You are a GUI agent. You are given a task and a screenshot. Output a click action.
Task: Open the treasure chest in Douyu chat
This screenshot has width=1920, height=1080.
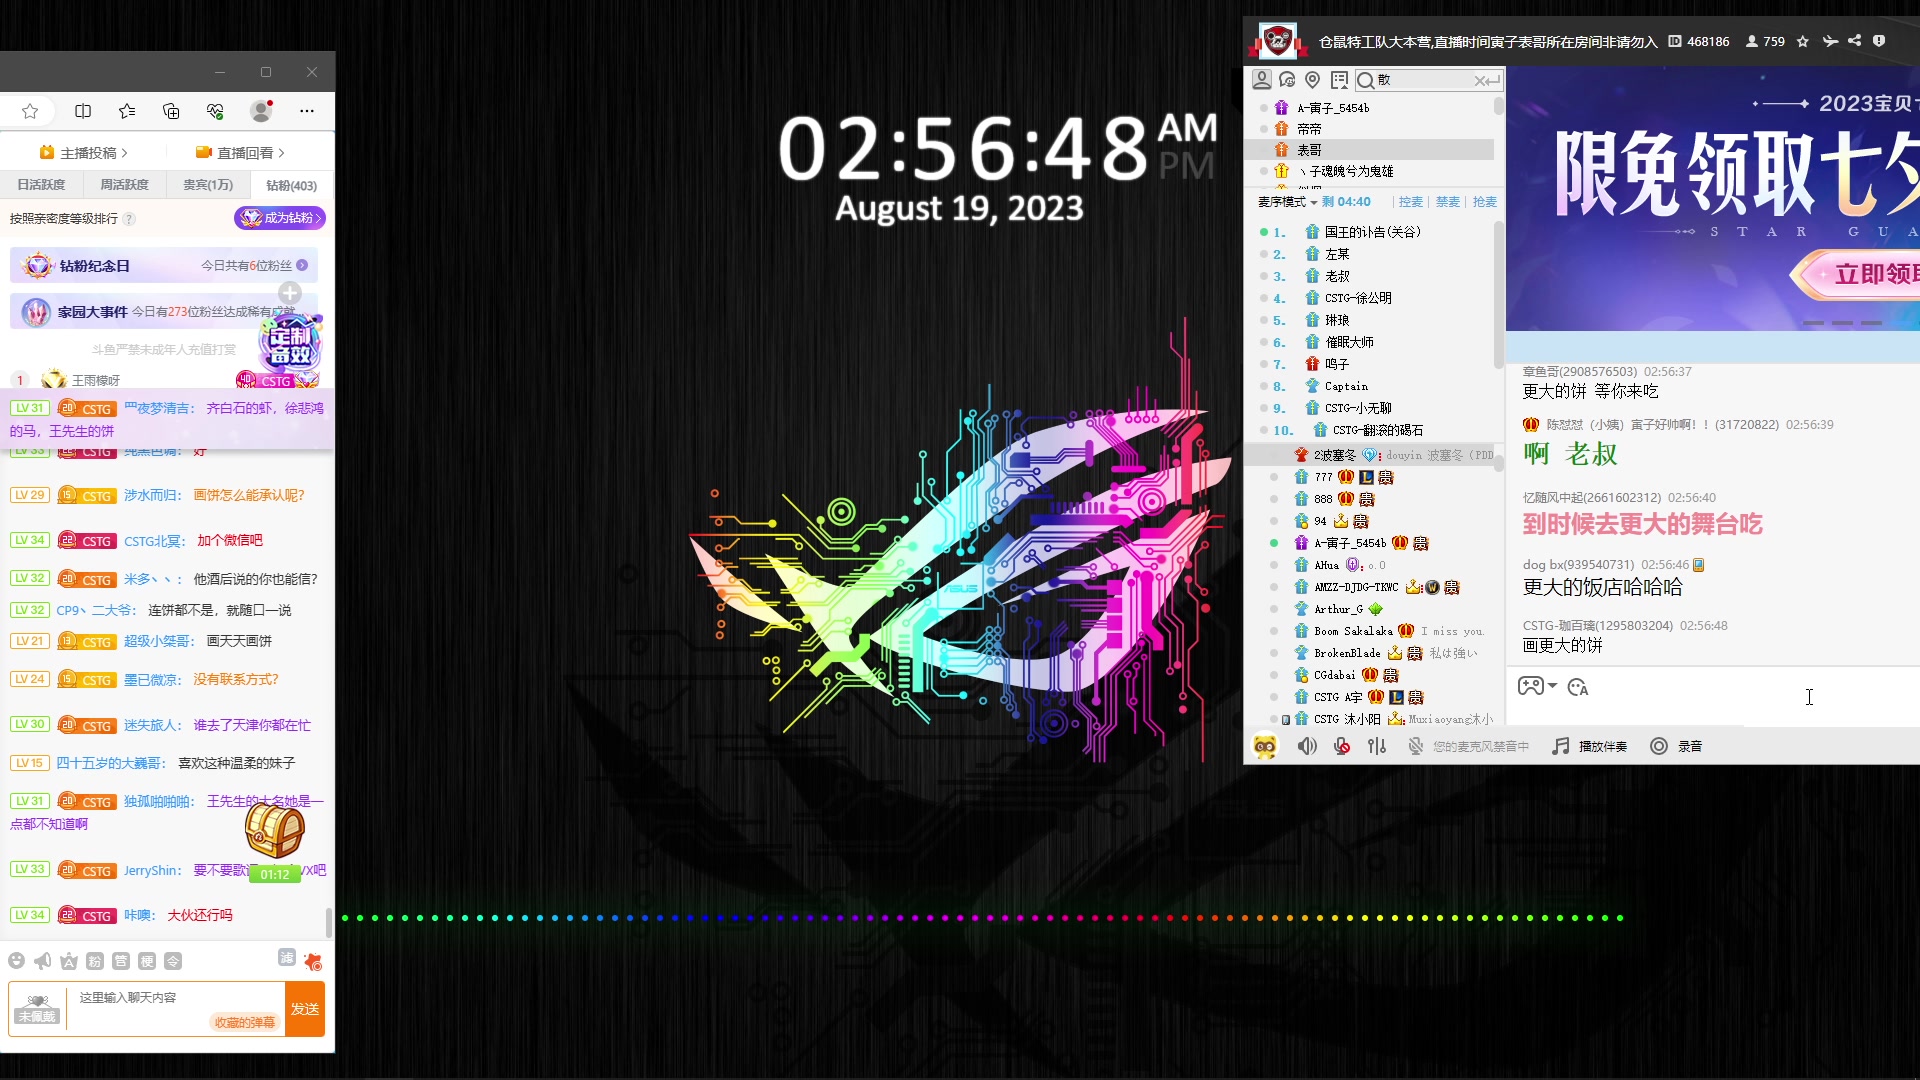(275, 829)
